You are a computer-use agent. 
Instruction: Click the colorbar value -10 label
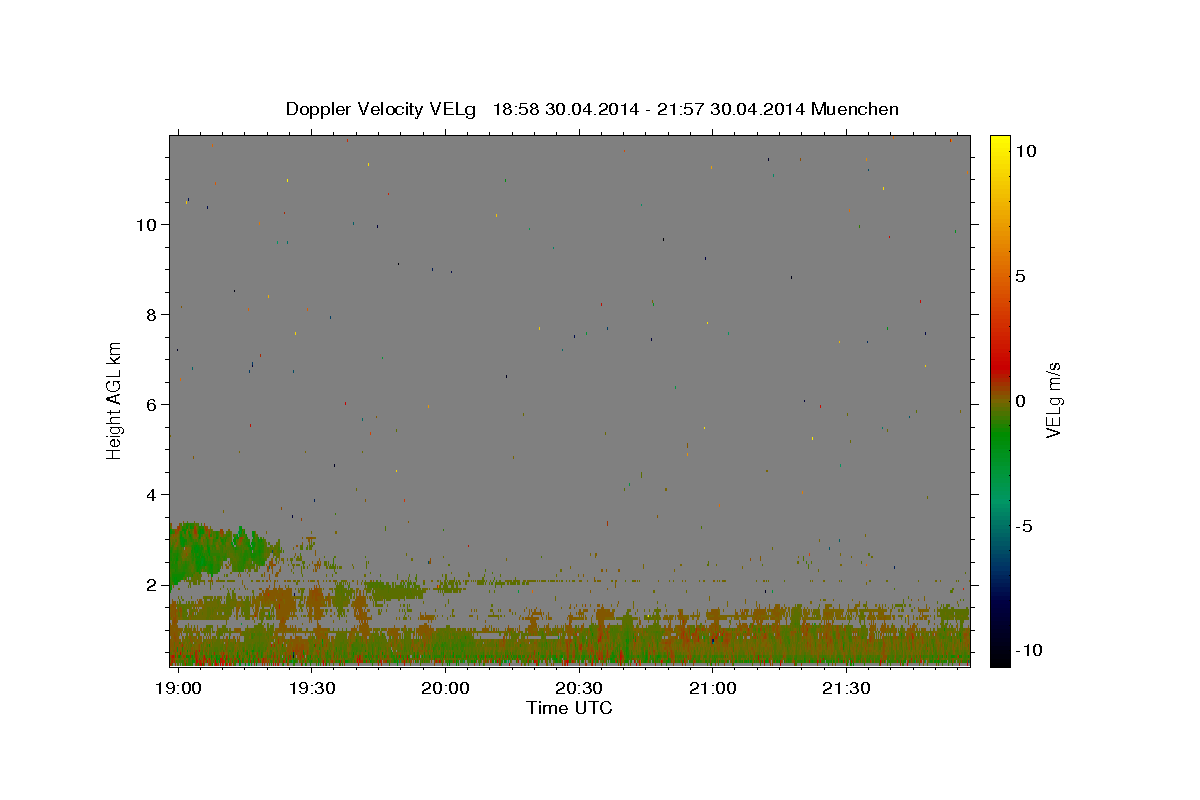click(1029, 650)
